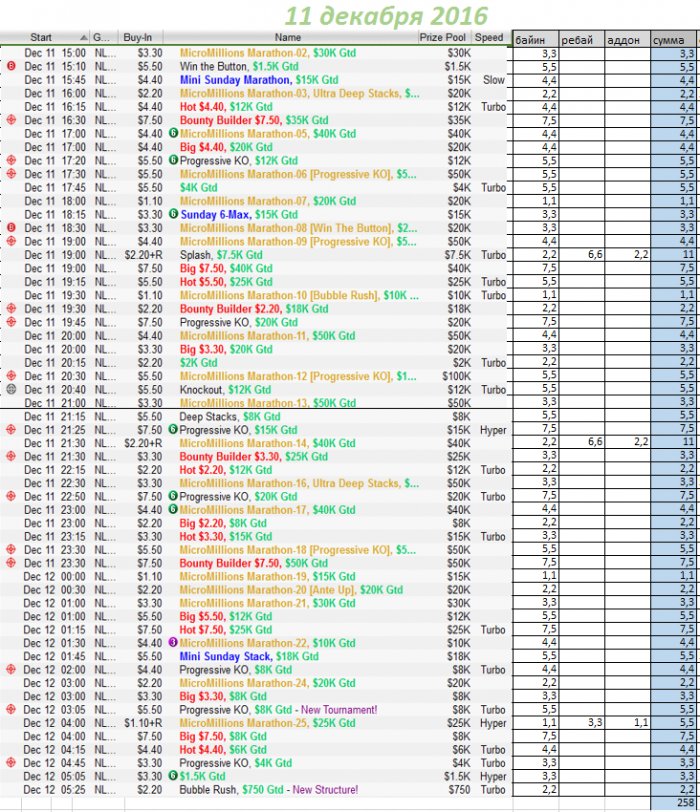The height and width of the screenshot is (812, 700).
Task: Select MicroMillions Marathon-02, $30K Gtd tournament
Action: (x=268, y=53)
